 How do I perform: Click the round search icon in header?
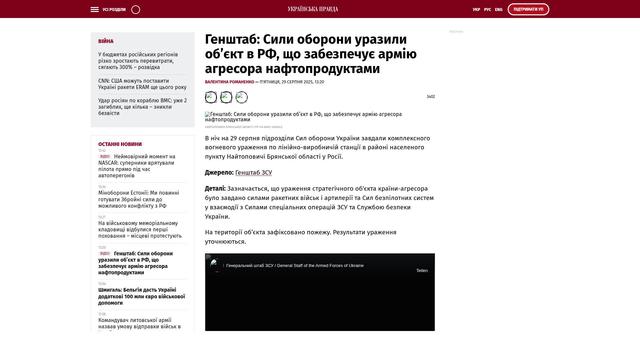(136, 9)
